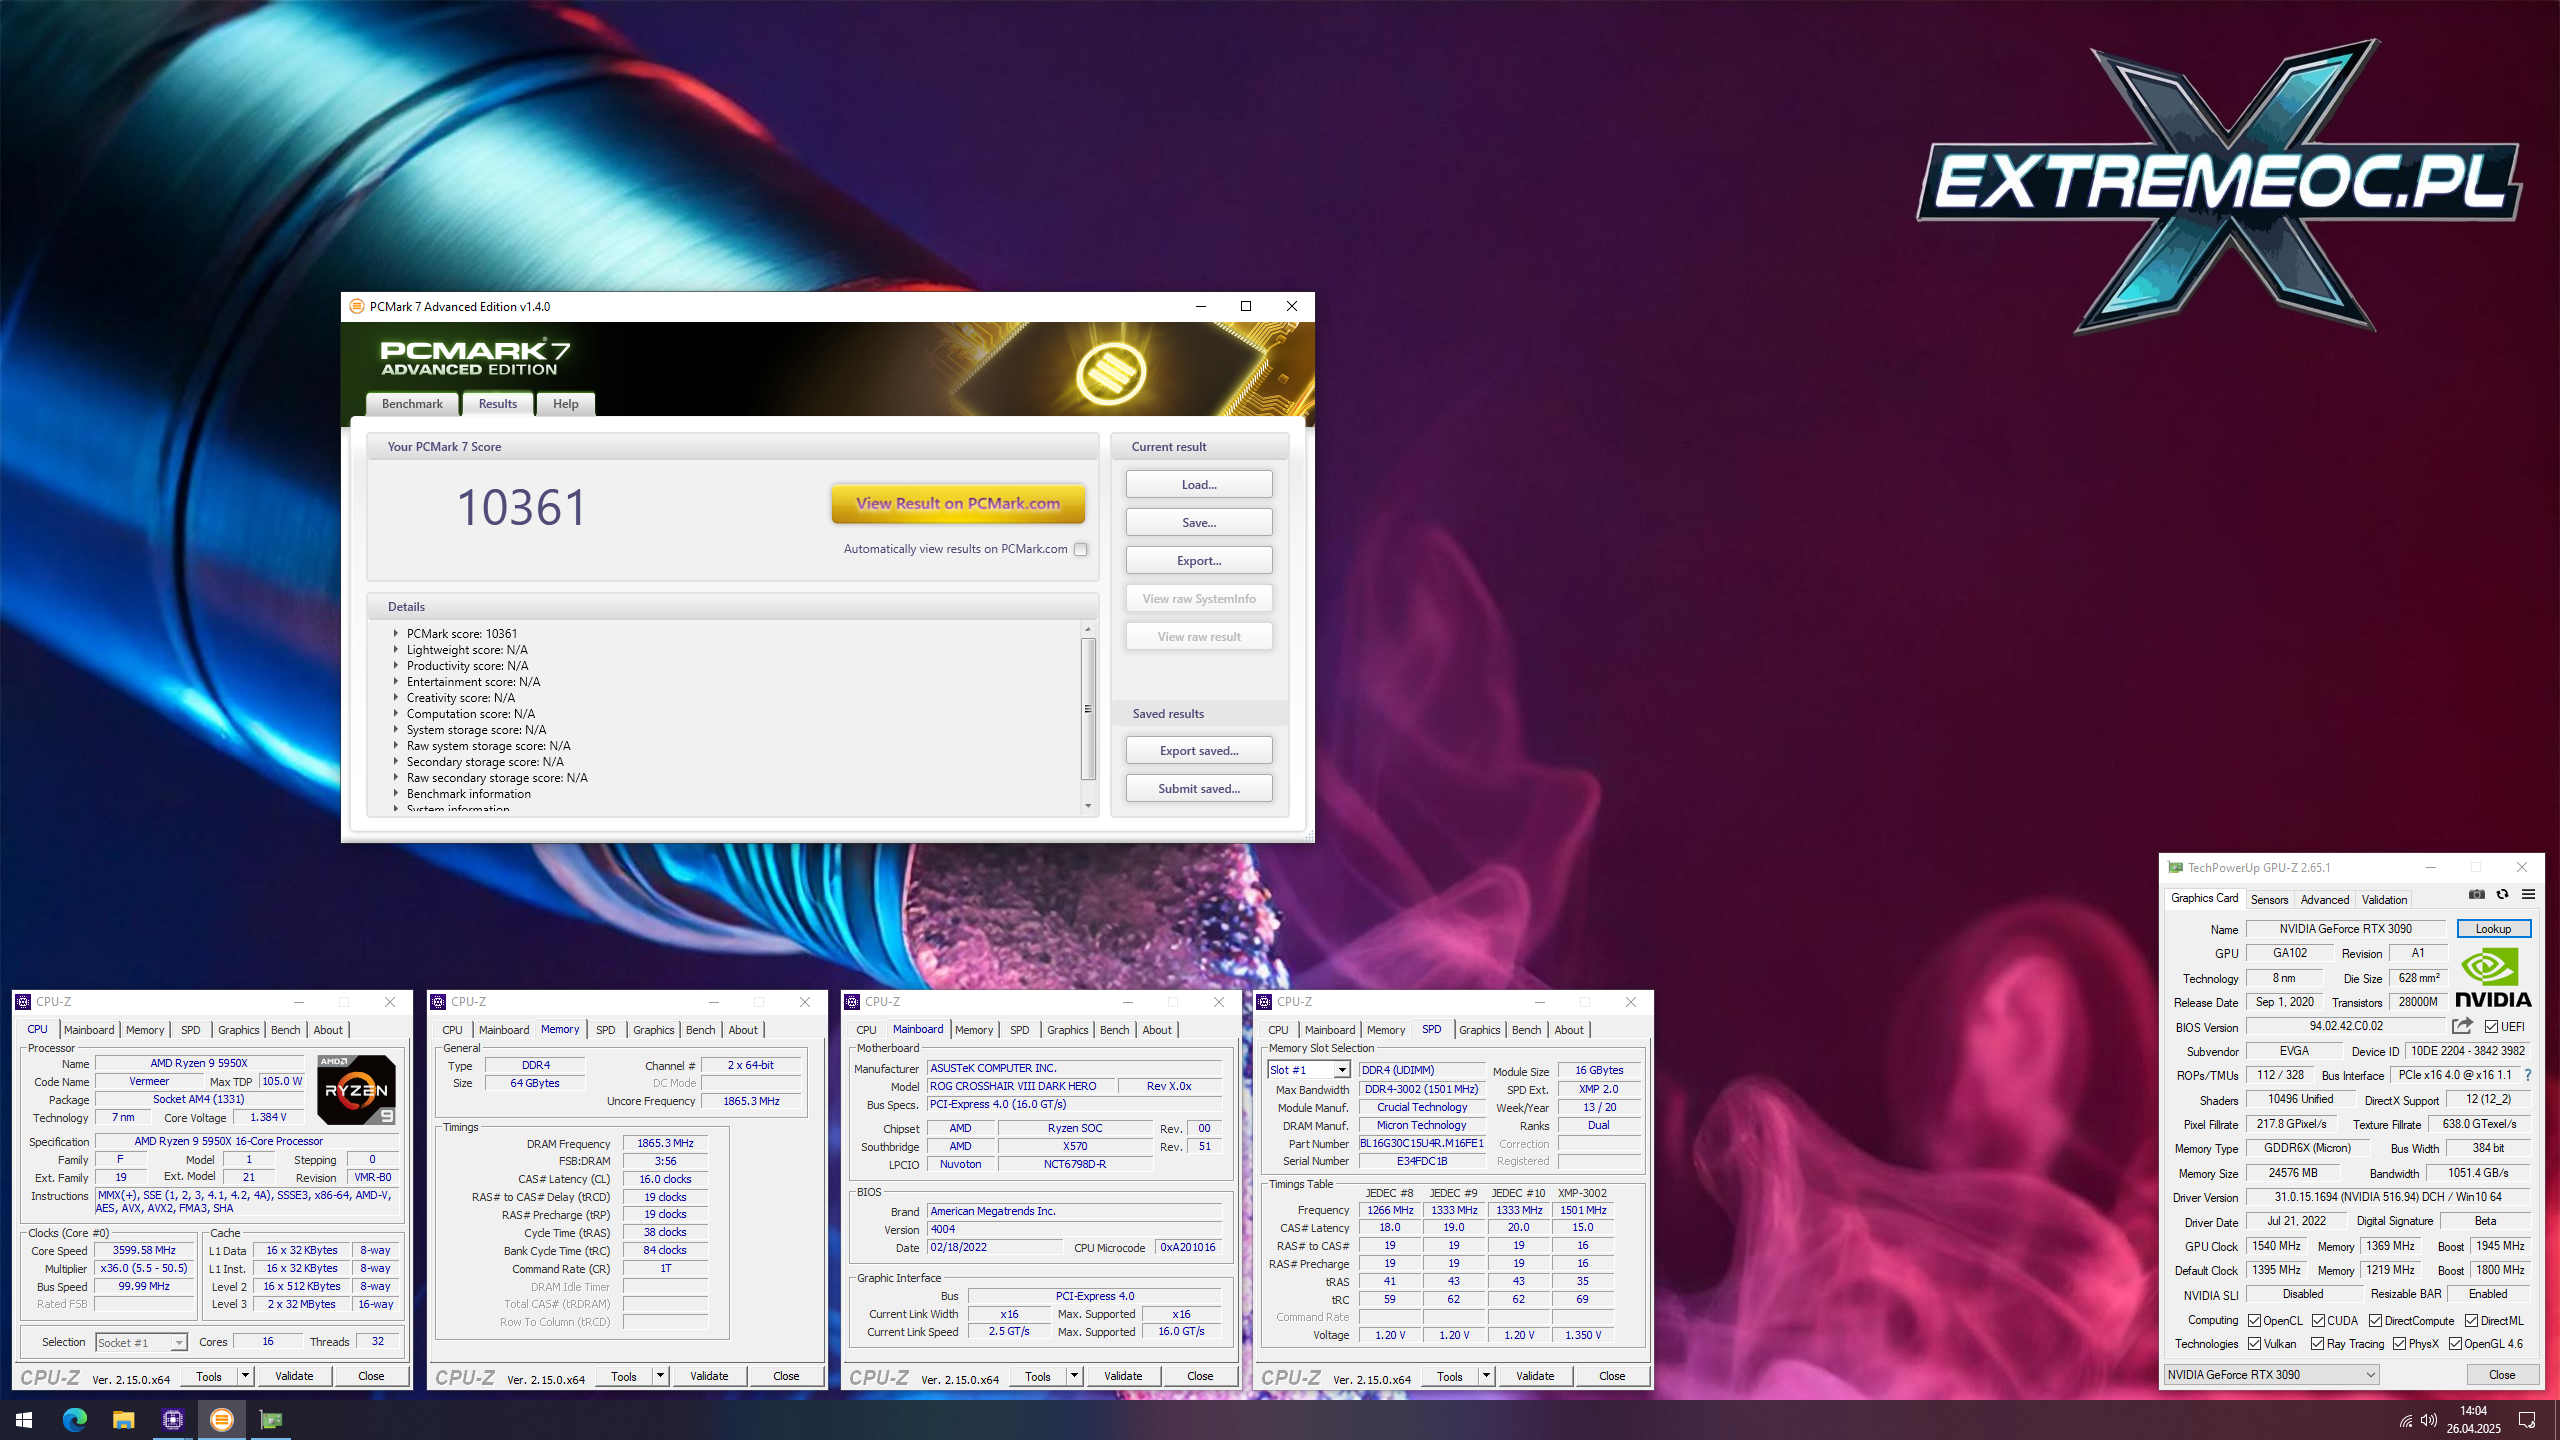The image size is (2560, 1440).
Task: Open the Sensors tab in GPU-Z
Action: 2269,900
